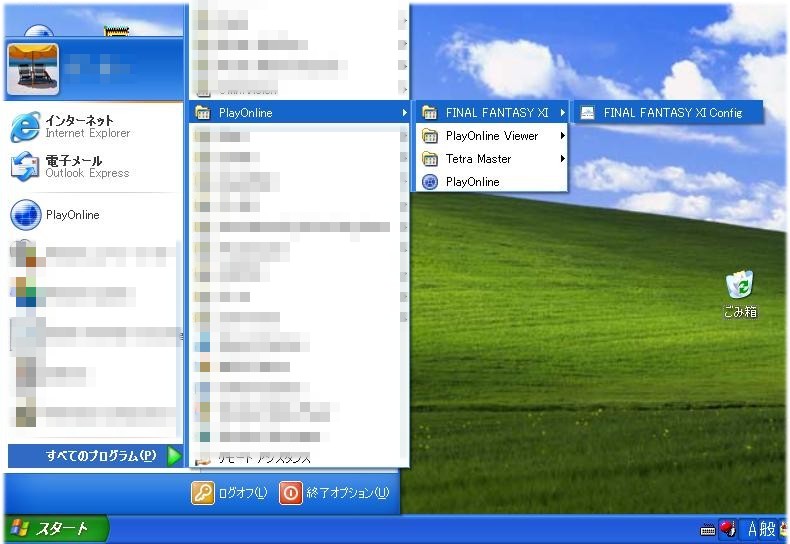Click the FINAL FANTASY XI folder icon
Screen dimensions: 790x544
pos(429,113)
